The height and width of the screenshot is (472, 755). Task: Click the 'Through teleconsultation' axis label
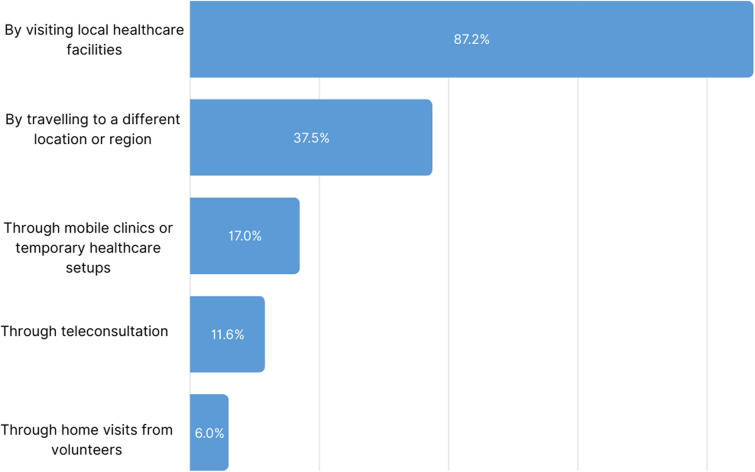[x=84, y=331]
